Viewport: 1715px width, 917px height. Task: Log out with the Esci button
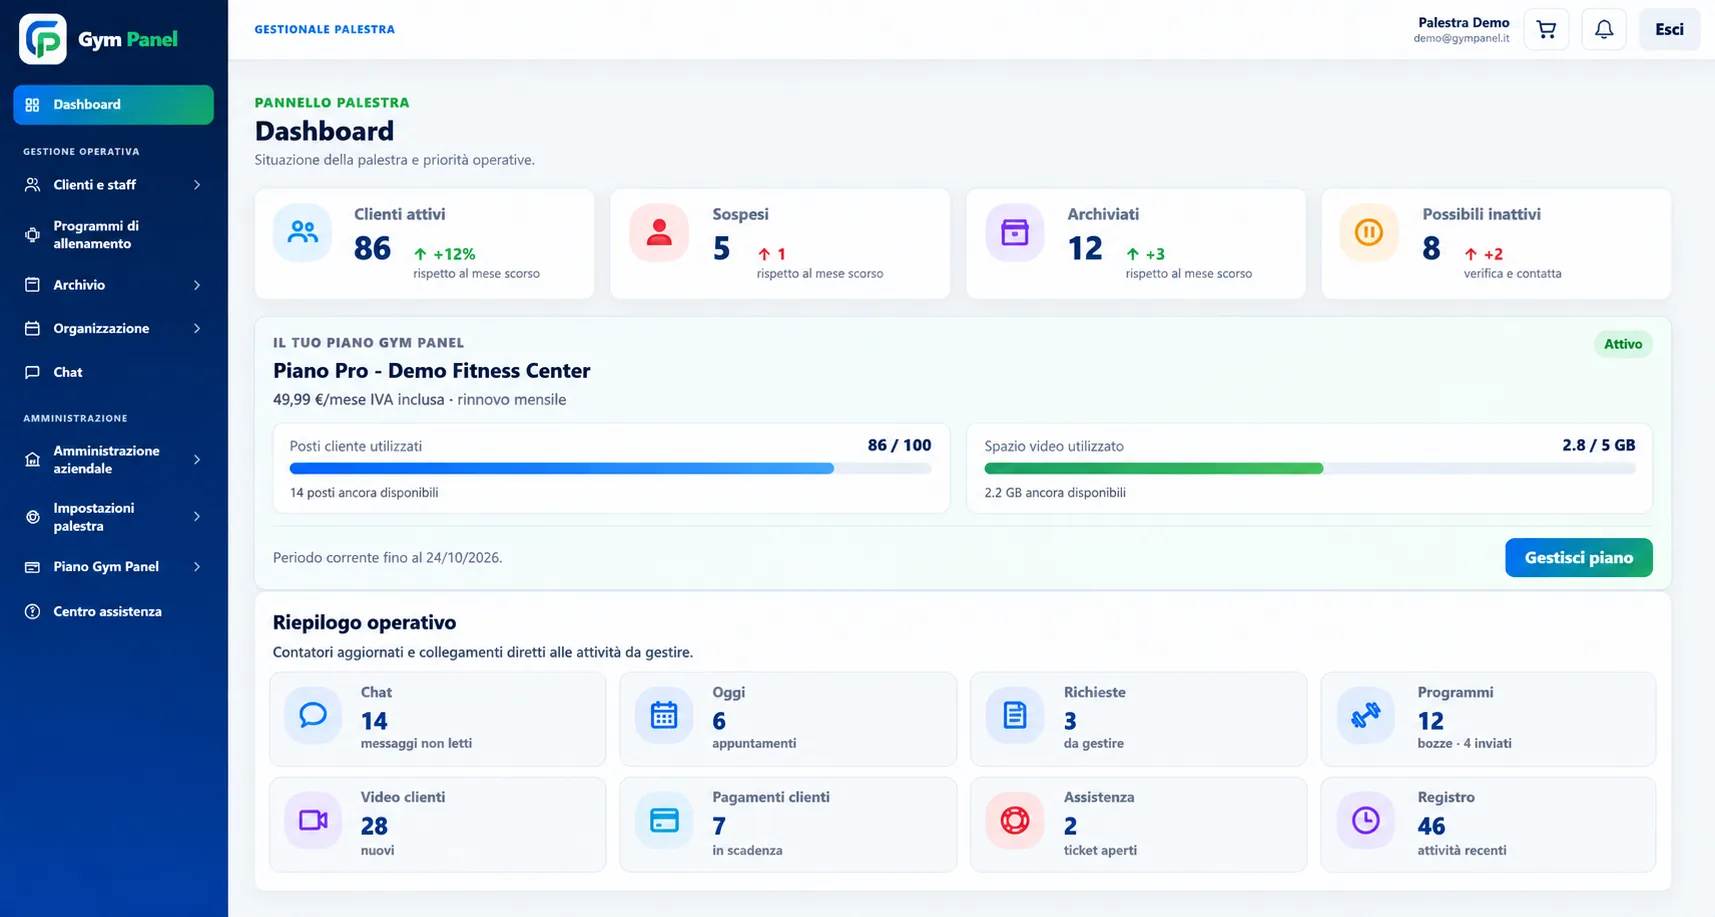[x=1669, y=30]
